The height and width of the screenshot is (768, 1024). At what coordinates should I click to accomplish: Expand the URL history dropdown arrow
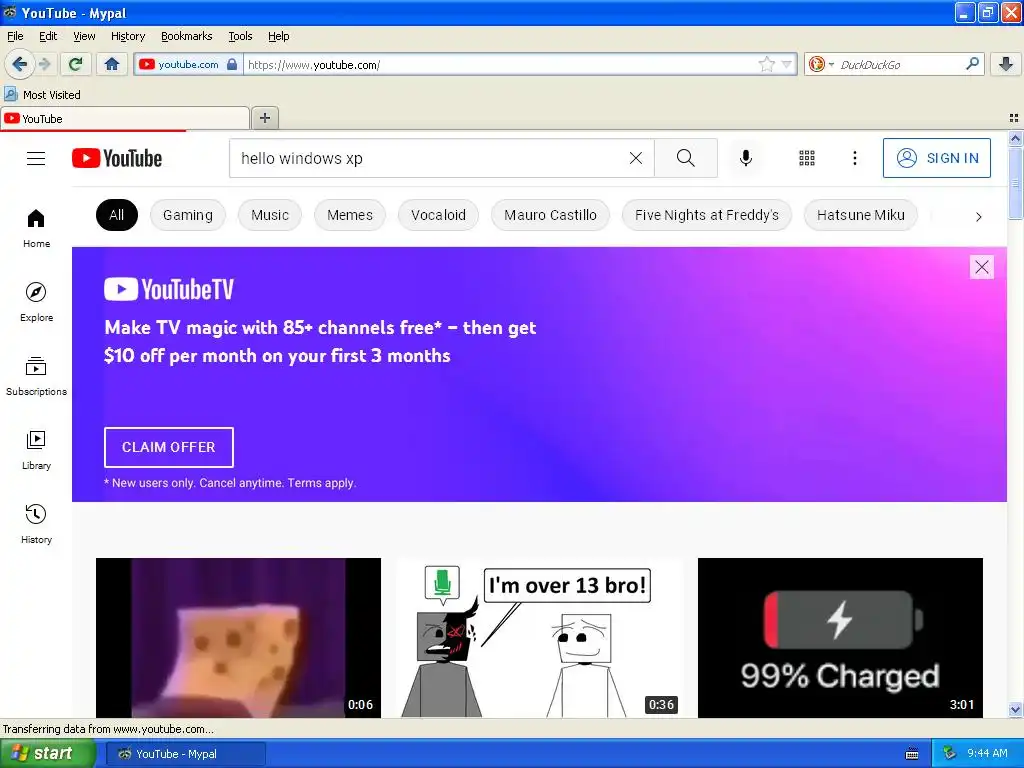click(787, 64)
